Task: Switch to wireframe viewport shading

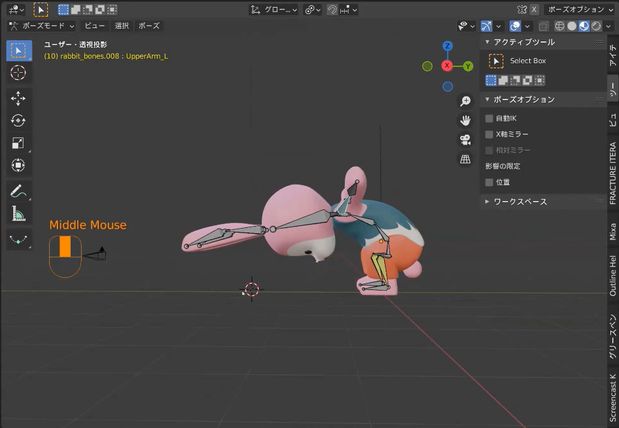Action: point(559,26)
